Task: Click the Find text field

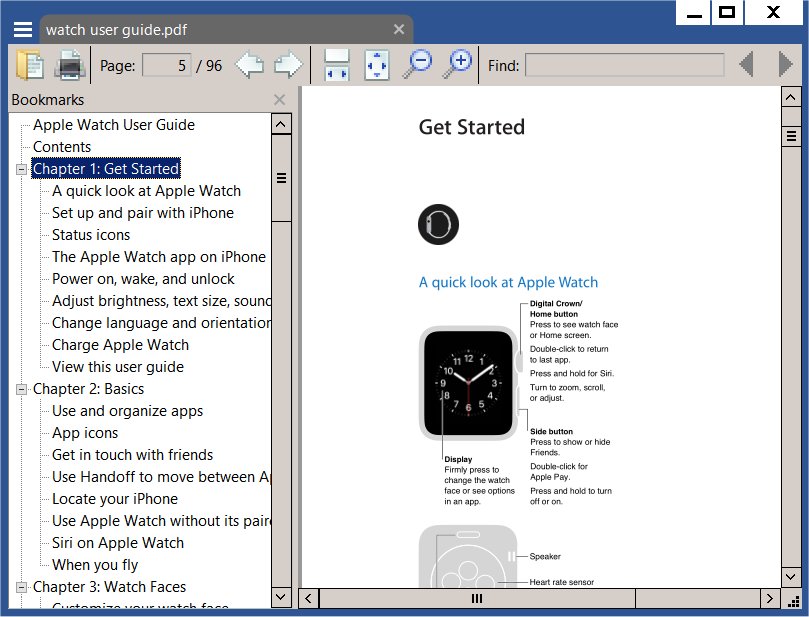Action: pyautogui.click(x=625, y=66)
